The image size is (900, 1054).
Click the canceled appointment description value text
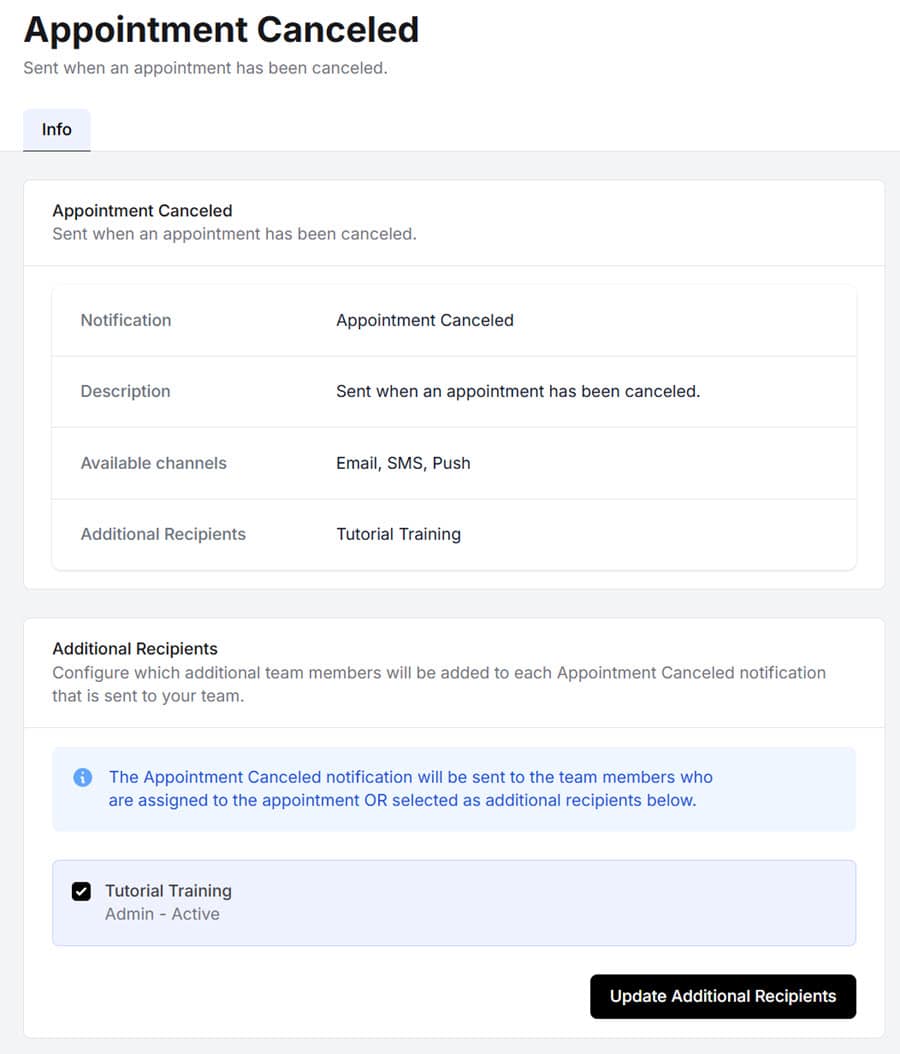(x=518, y=391)
